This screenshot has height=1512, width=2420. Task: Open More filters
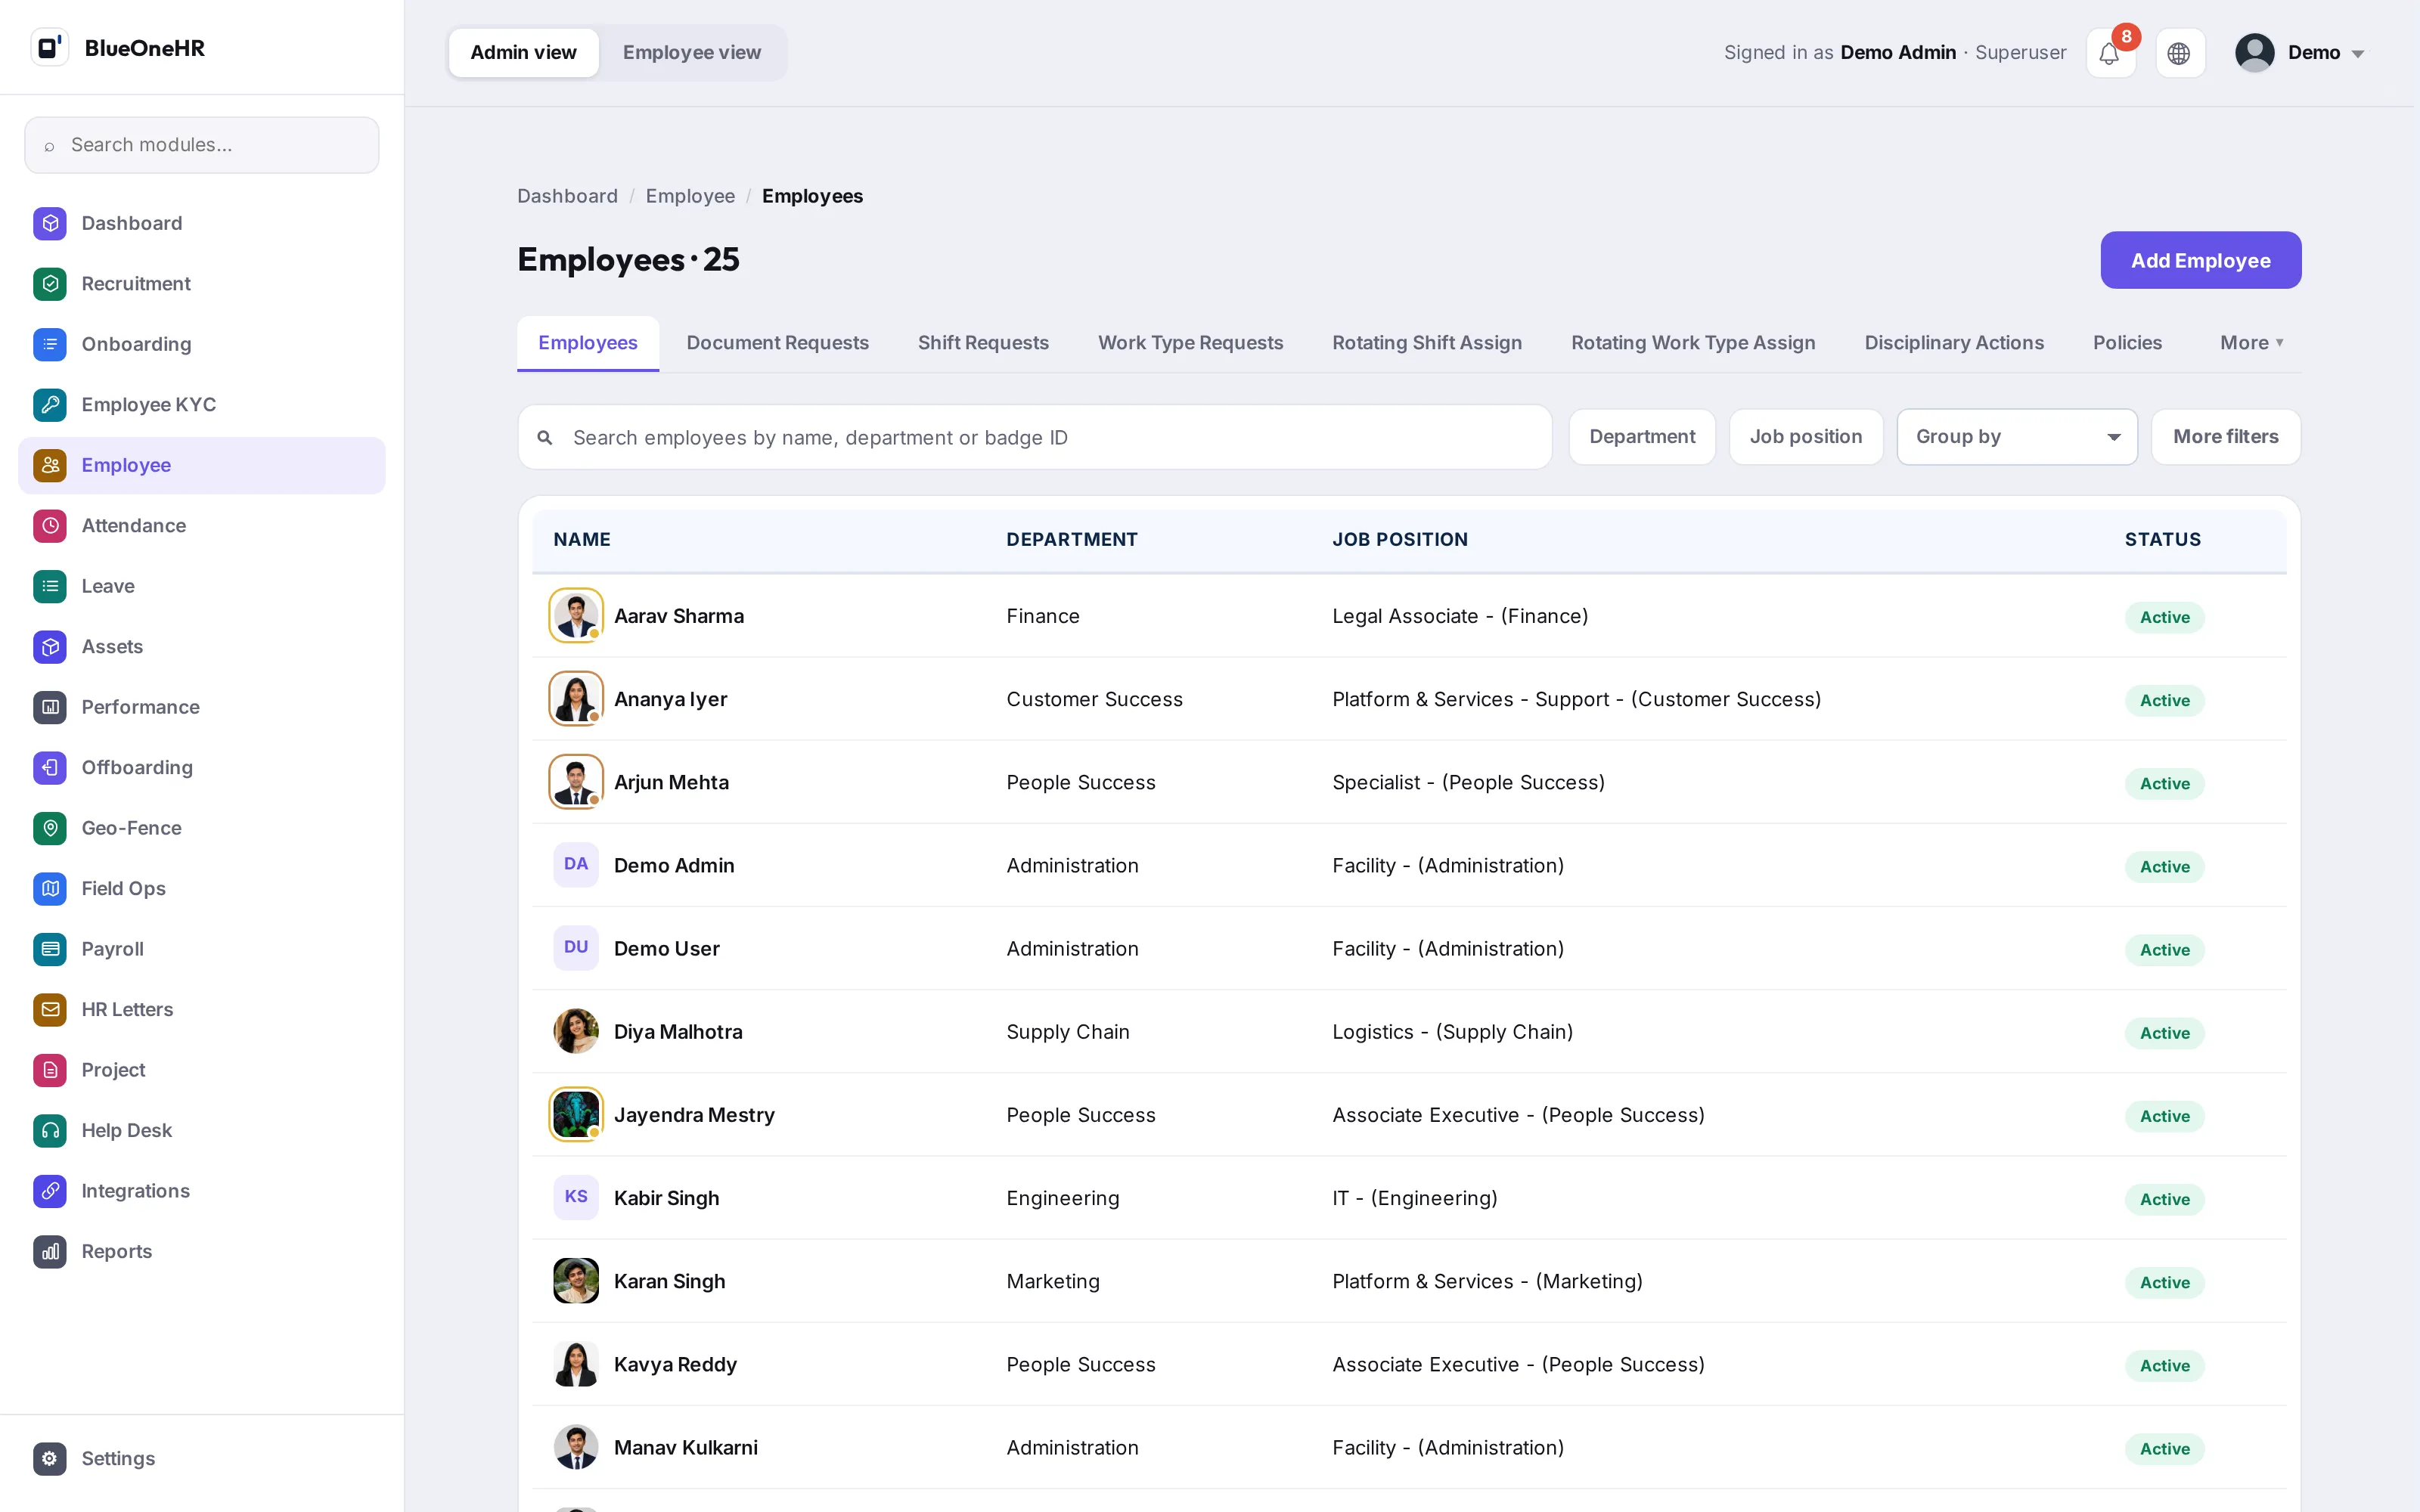click(x=2225, y=437)
